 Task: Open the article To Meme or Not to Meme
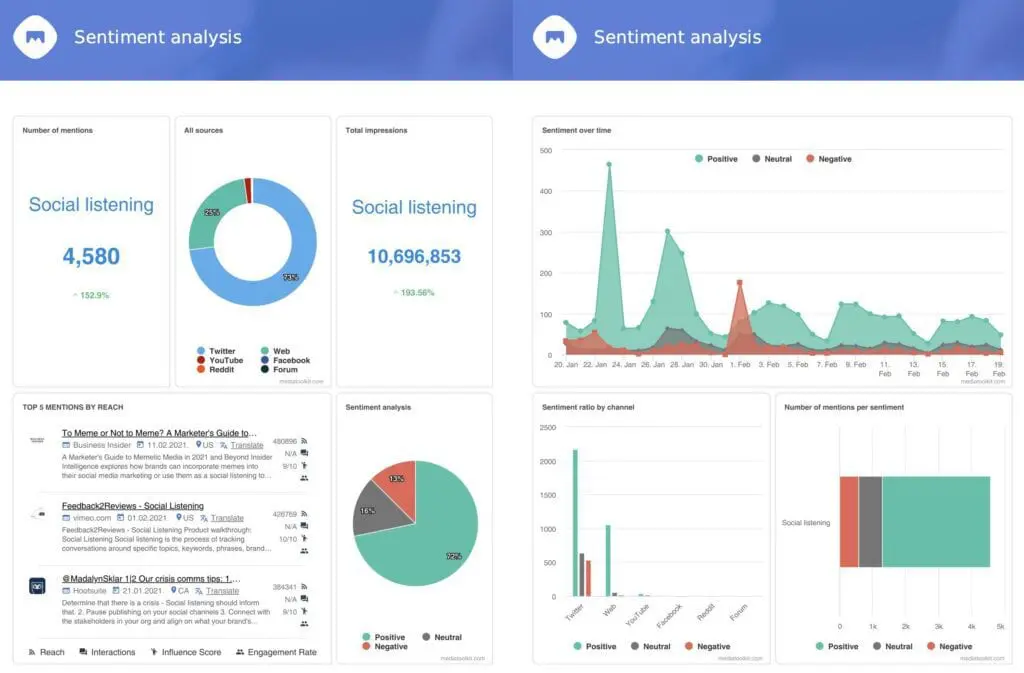(156, 432)
